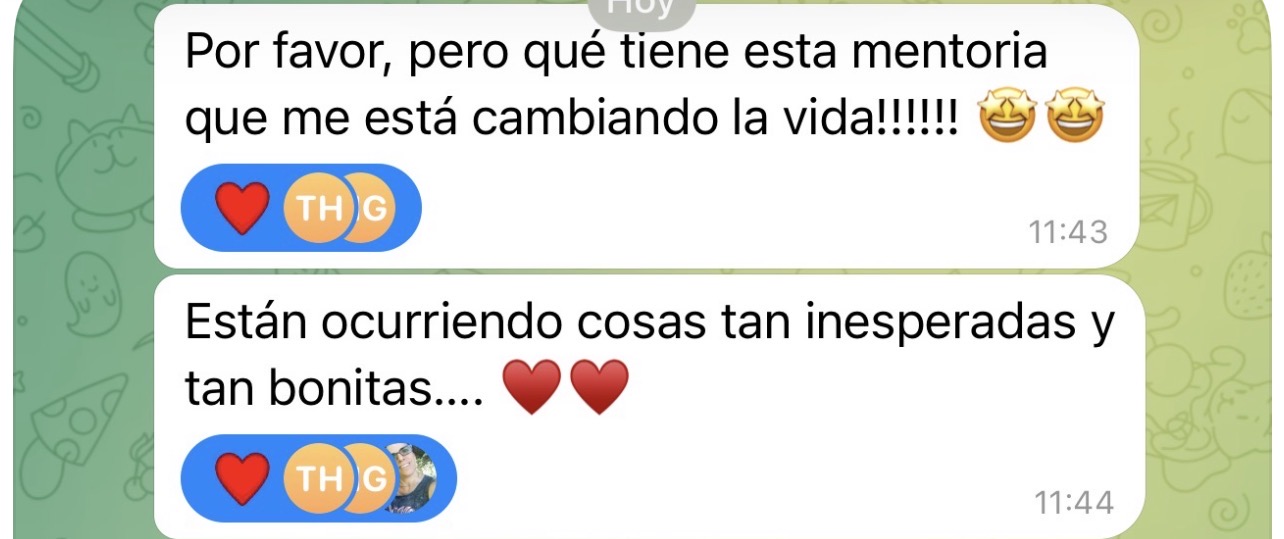
Task: Click the second star-struck emoji
Action: (x=1076, y=120)
